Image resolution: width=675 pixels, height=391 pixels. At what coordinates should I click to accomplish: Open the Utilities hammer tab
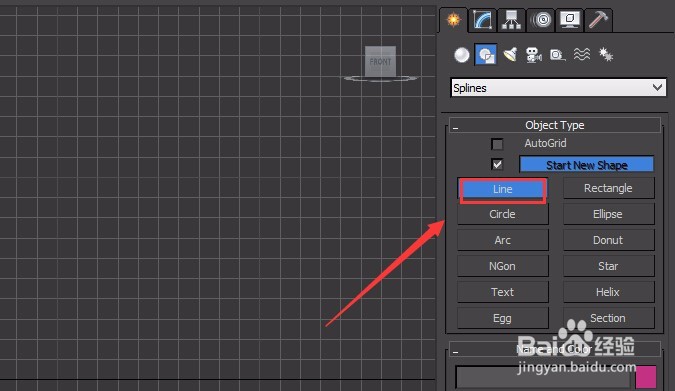[x=598, y=20]
